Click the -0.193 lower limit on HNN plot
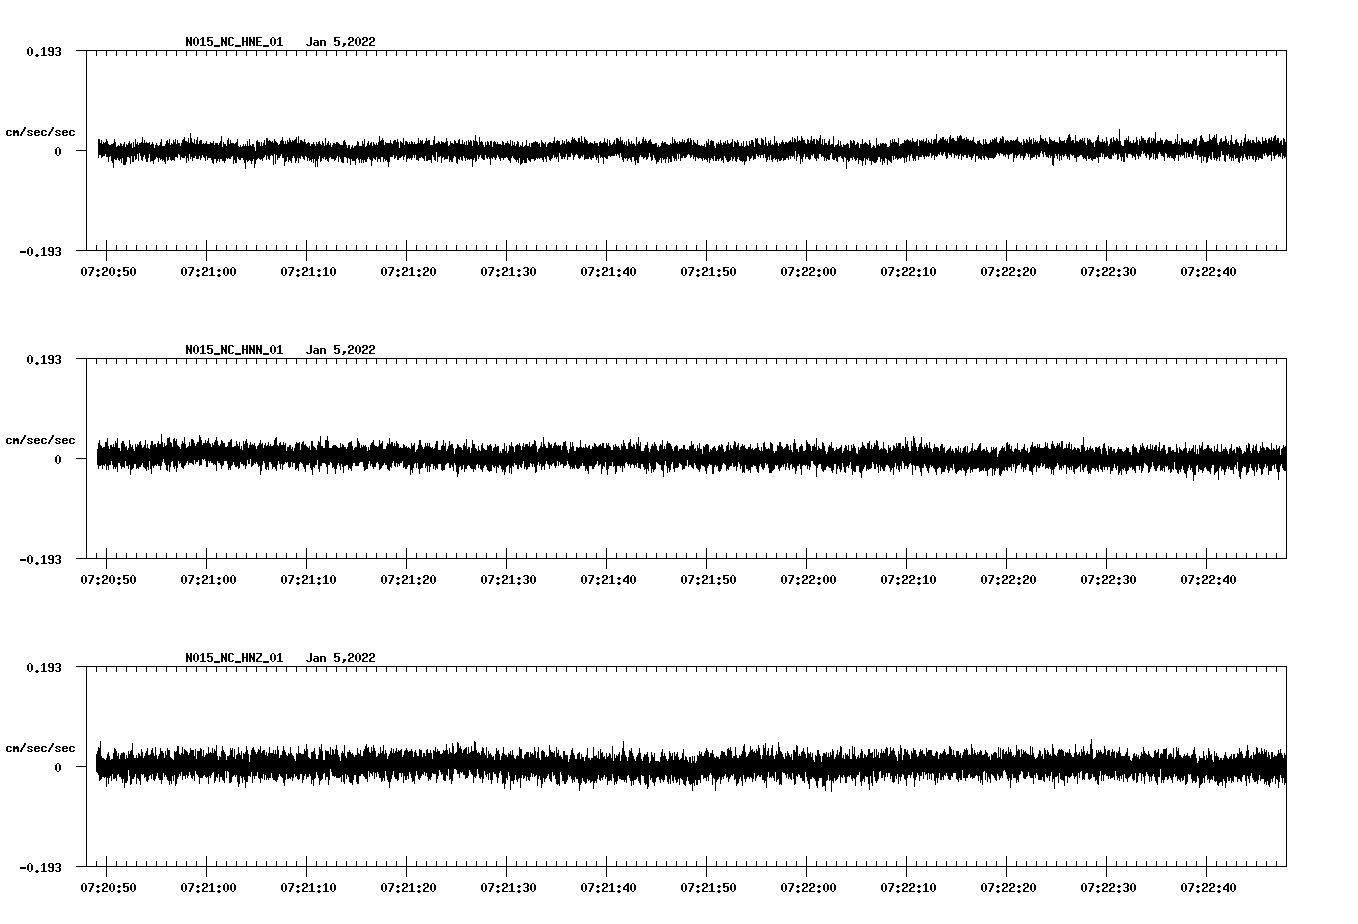This screenshot has height=924, width=1358. (x=40, y=560)
